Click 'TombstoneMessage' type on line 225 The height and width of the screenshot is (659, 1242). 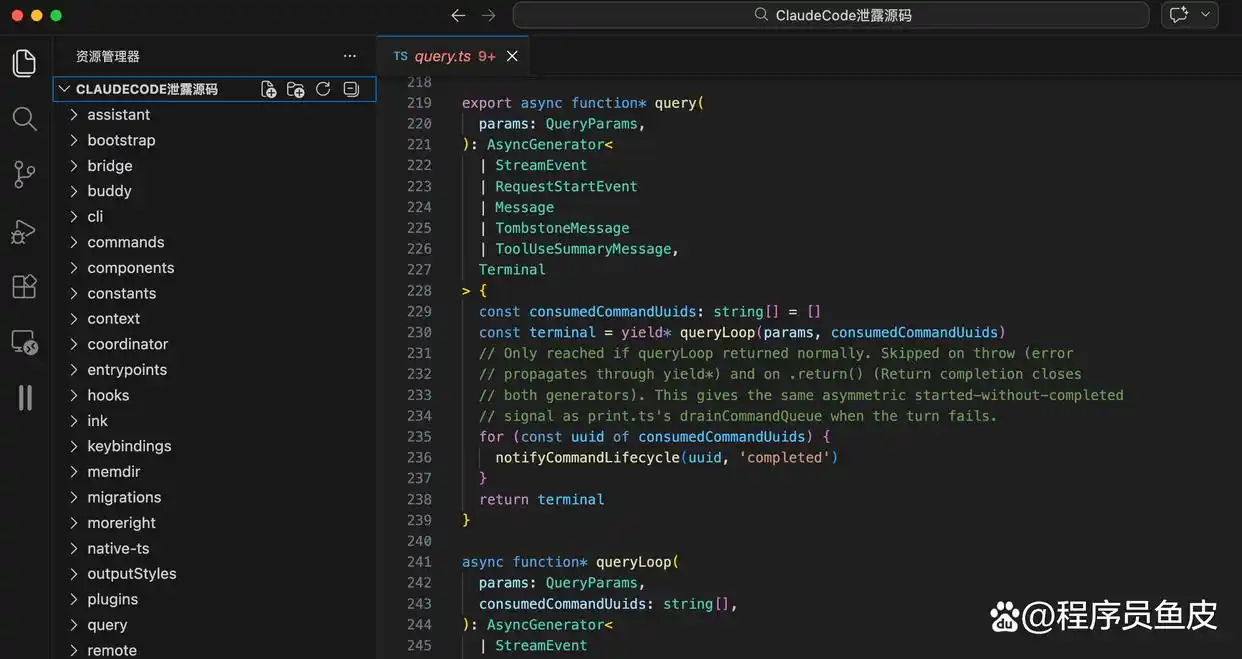562,228
